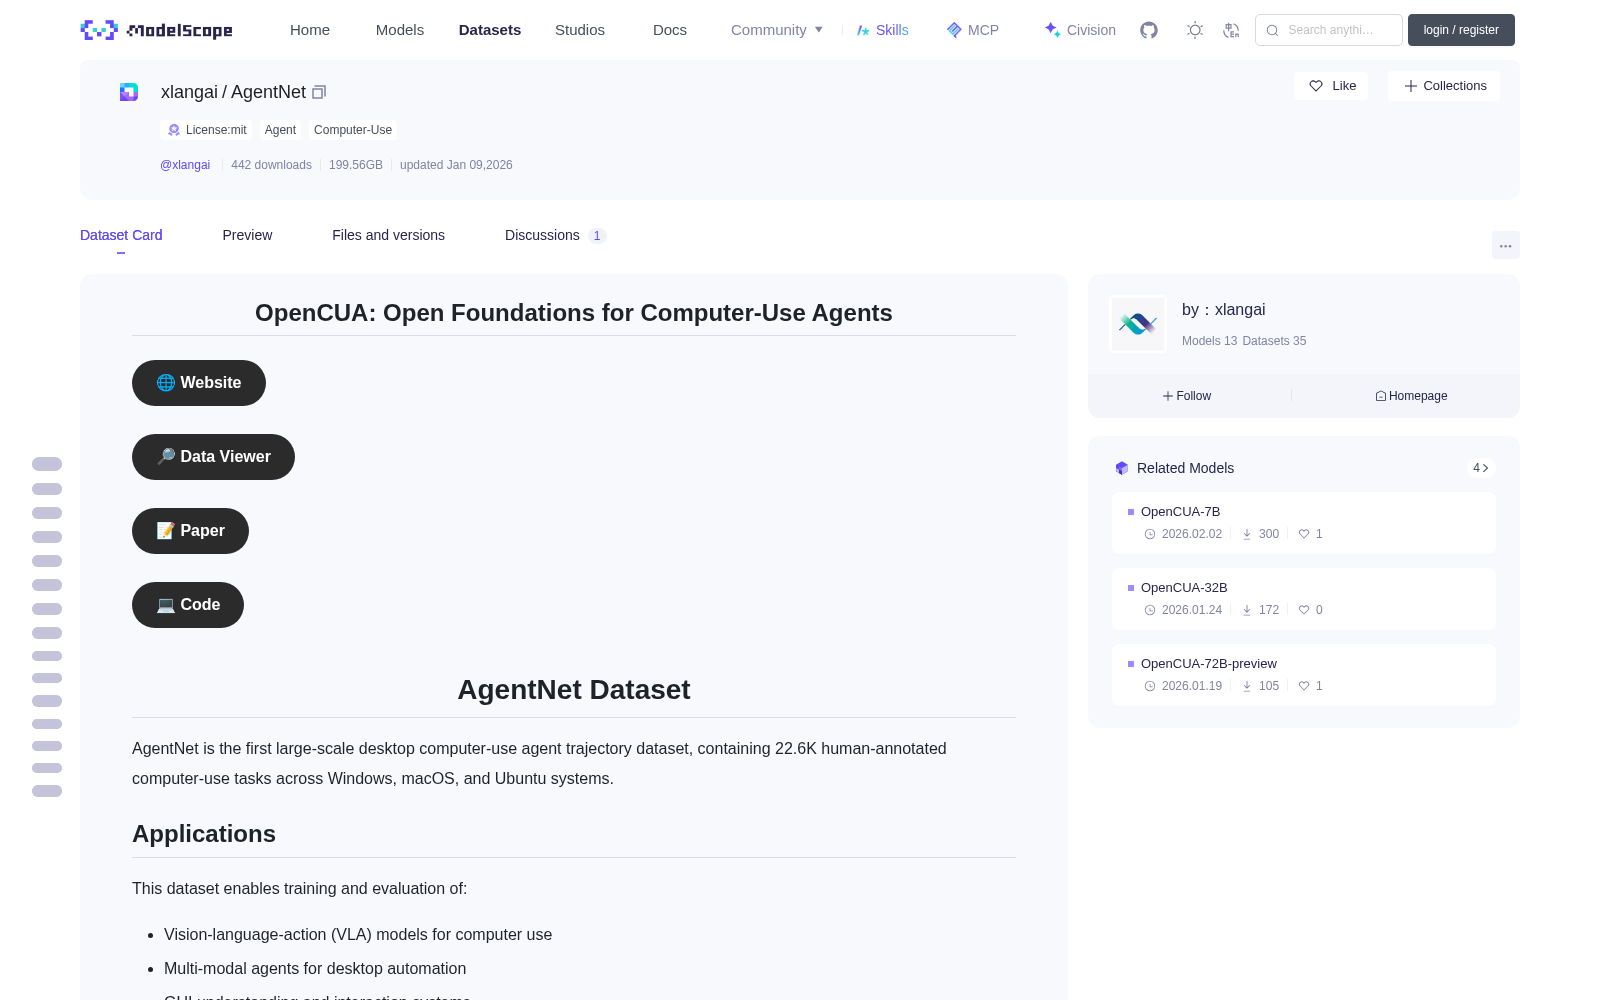This screenshot has height=1000, width=1600.
Task: Add dataset to Collections
Action: click(1444, 86)
